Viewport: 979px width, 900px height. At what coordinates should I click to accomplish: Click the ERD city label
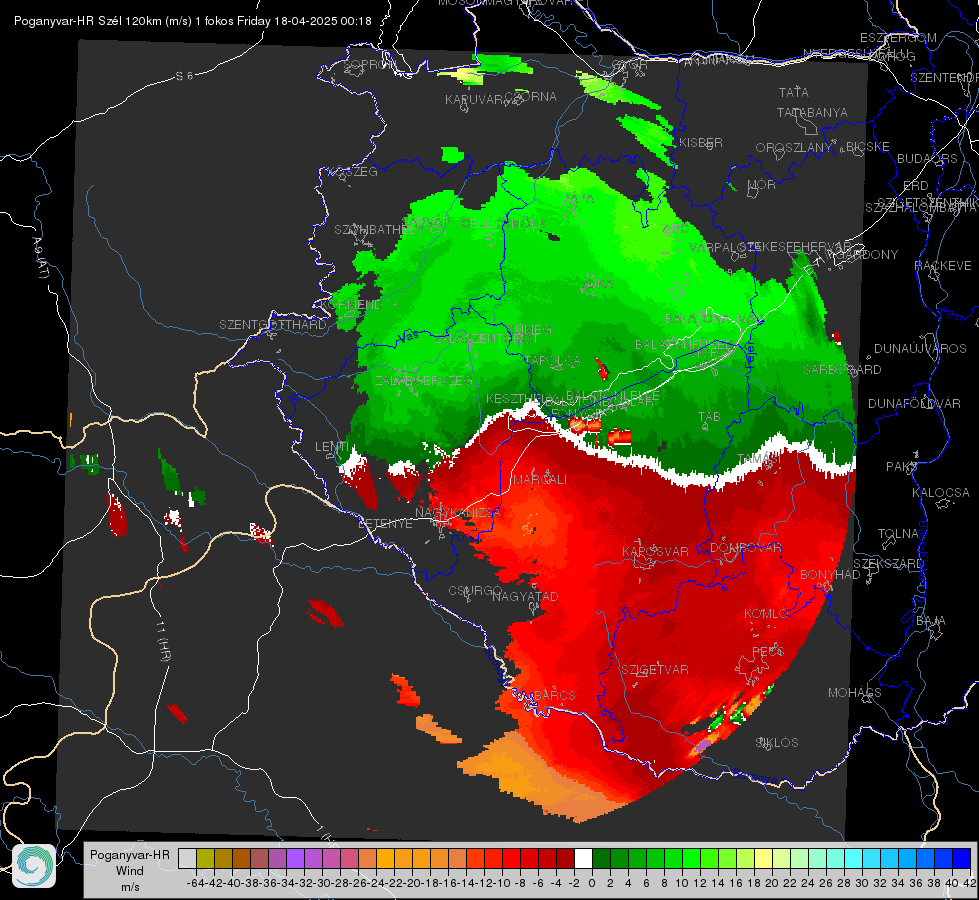[x=916, y=186]
